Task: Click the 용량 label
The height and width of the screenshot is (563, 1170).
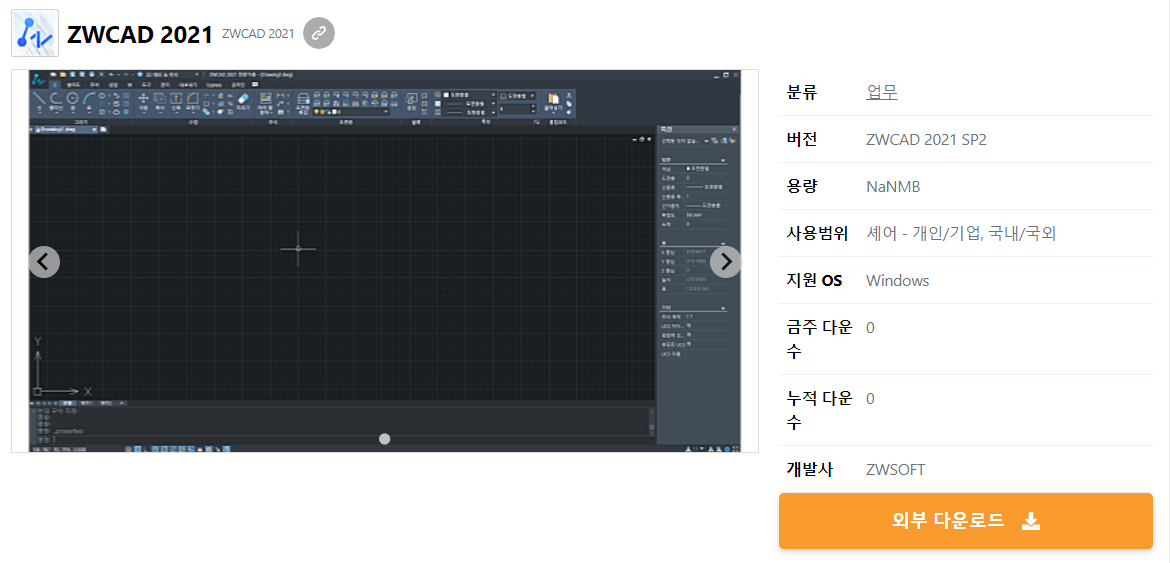Action: (x=802, y=186)
